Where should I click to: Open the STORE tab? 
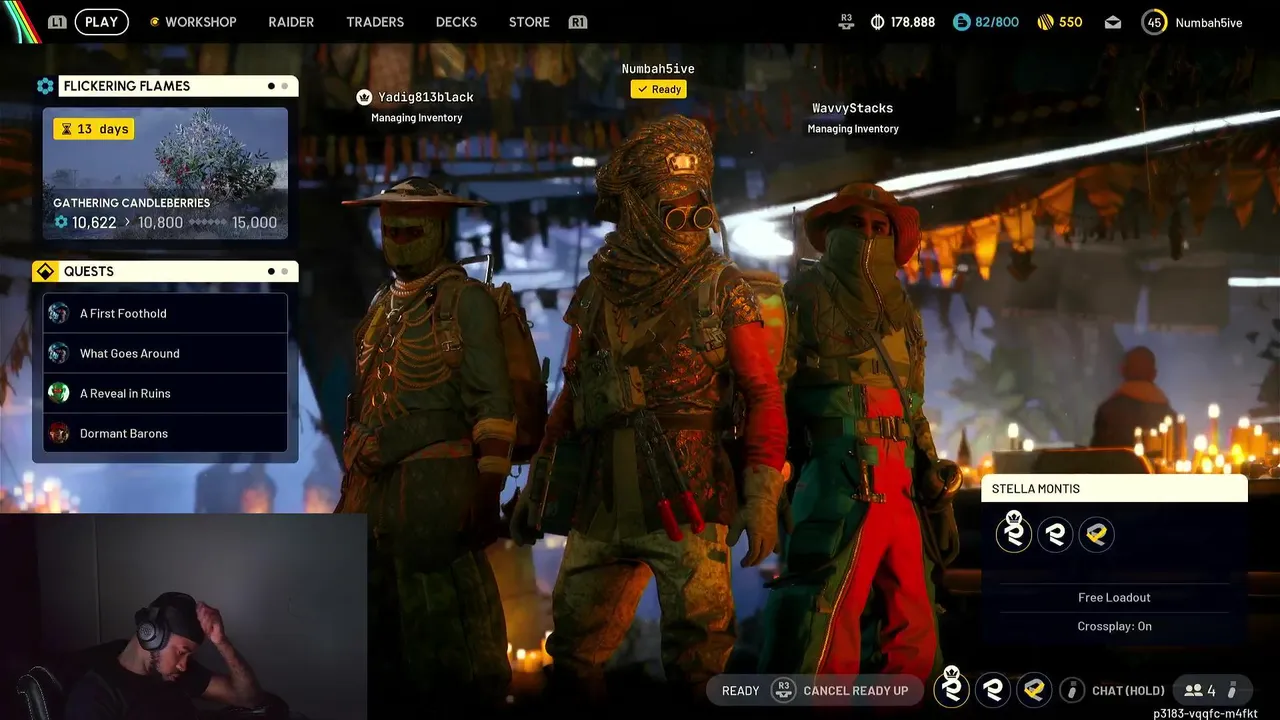(529, 22)
